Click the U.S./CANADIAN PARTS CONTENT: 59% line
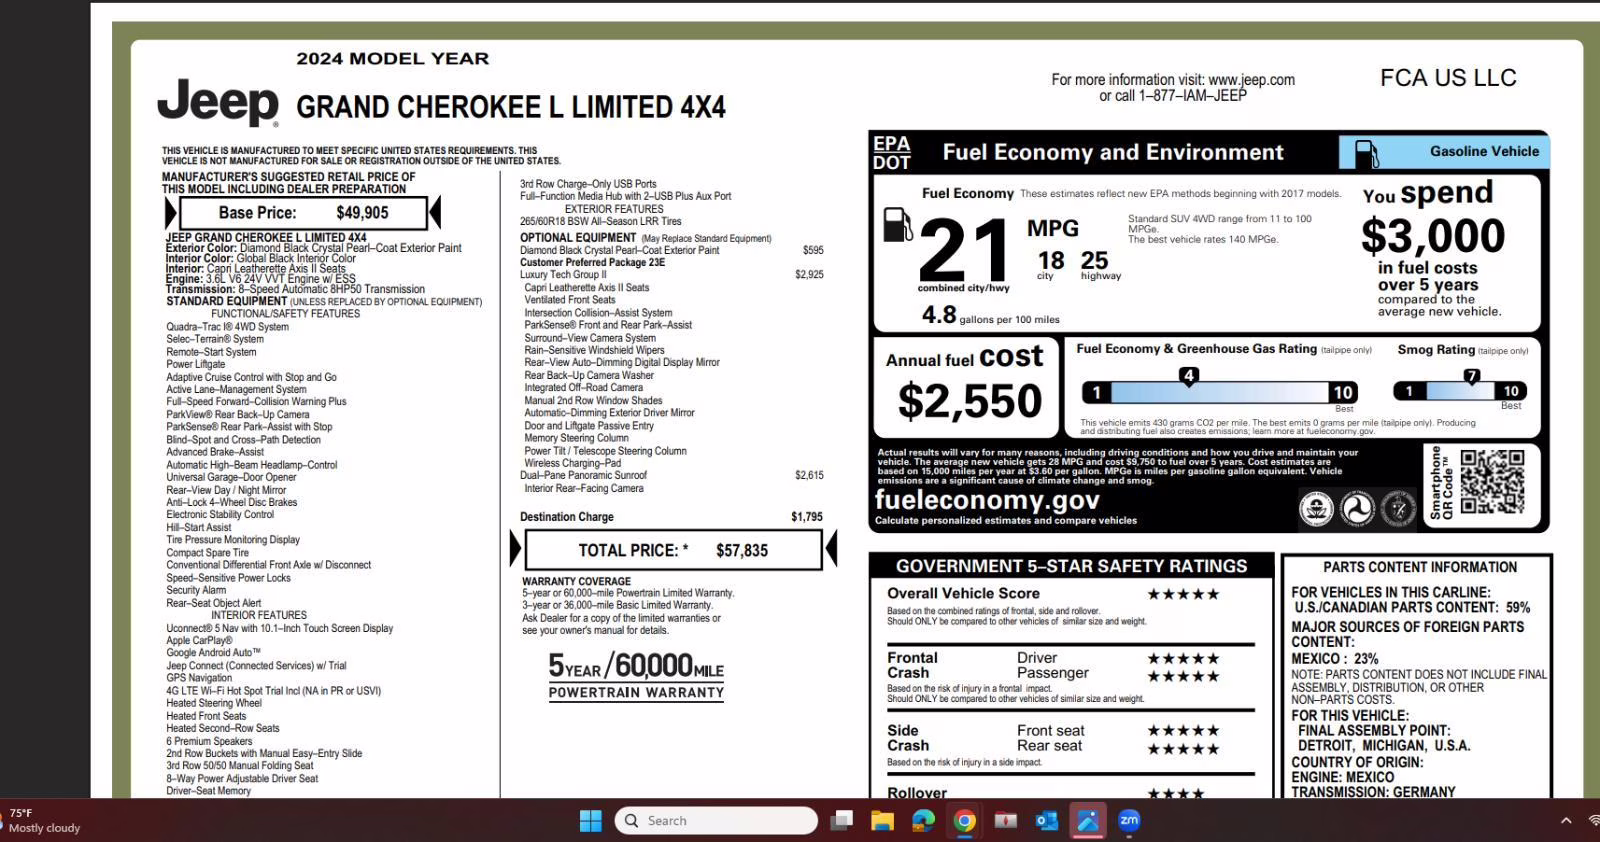The image size is (1600, 842). (x=1412, y=607)
